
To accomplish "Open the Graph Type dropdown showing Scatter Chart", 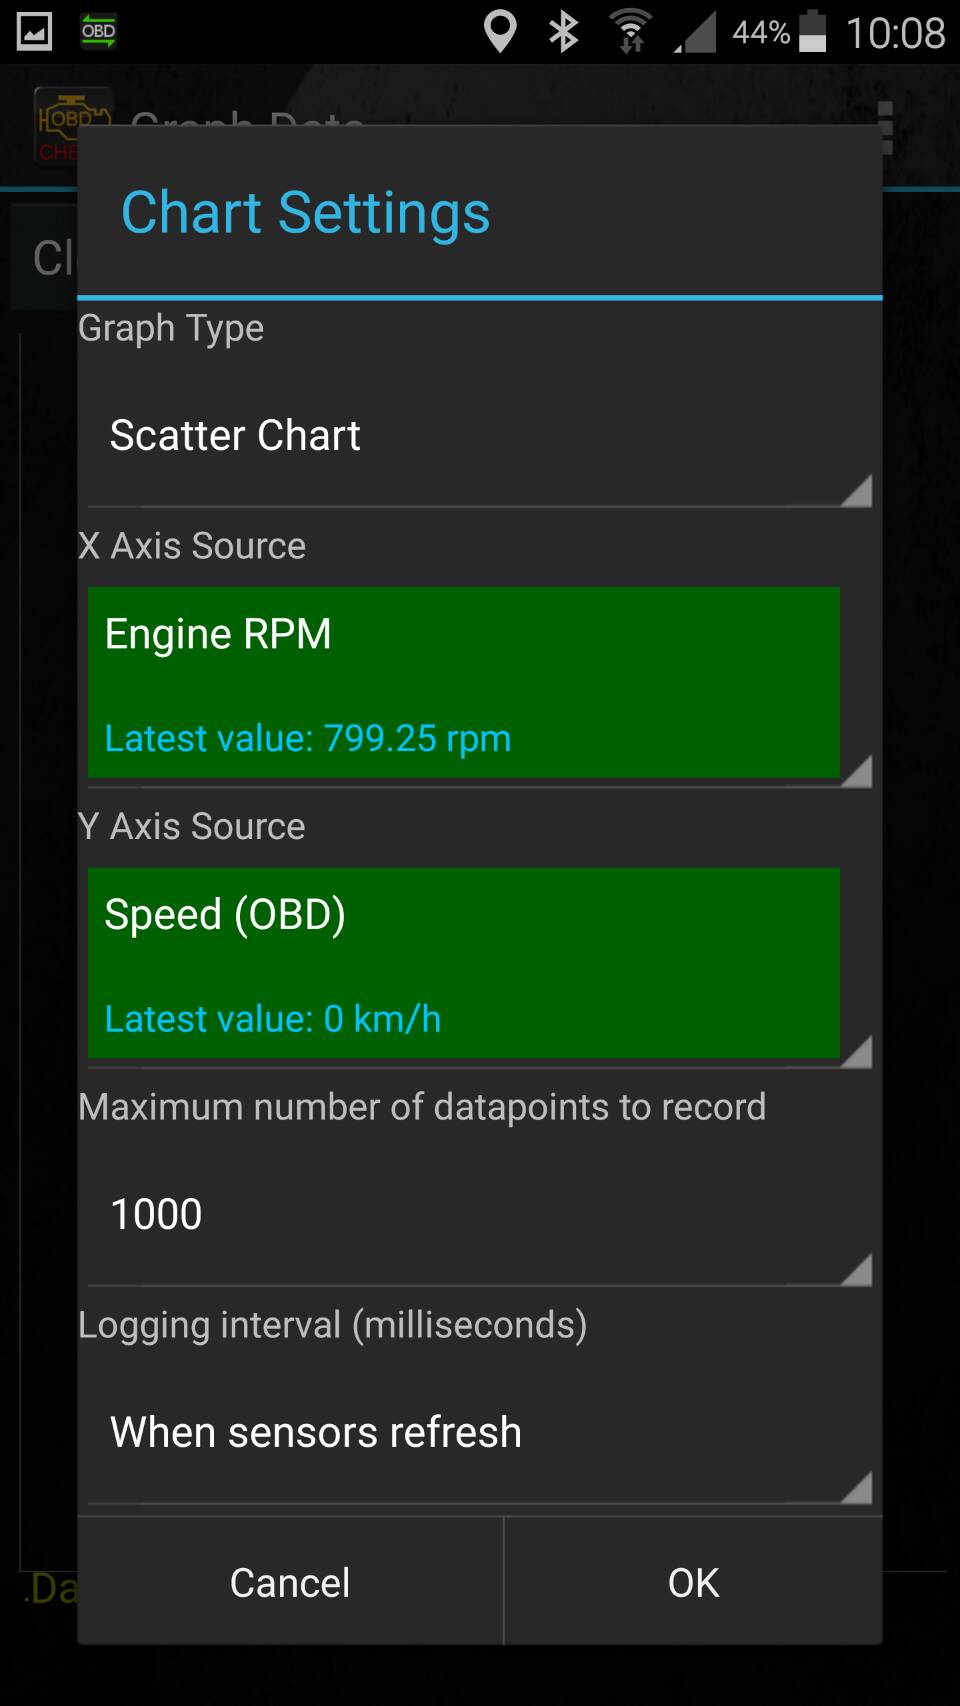I will [478, 436].
